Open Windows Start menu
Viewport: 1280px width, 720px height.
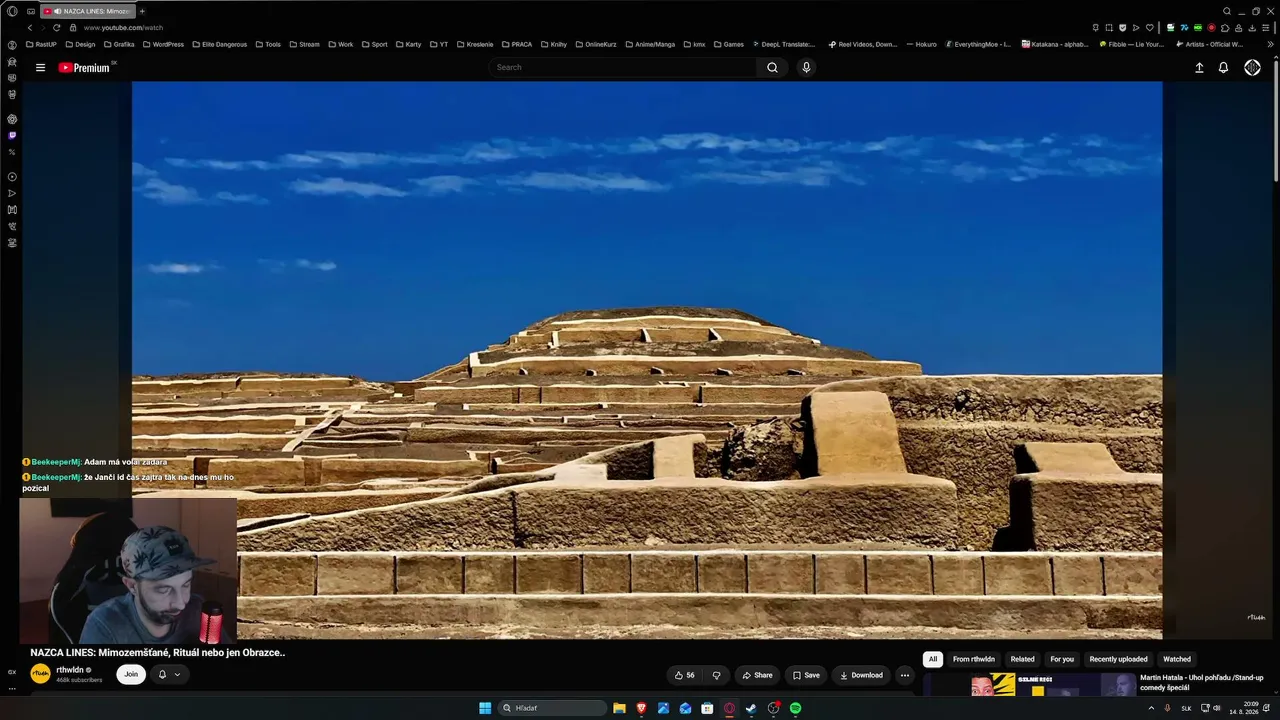[485, 708]
